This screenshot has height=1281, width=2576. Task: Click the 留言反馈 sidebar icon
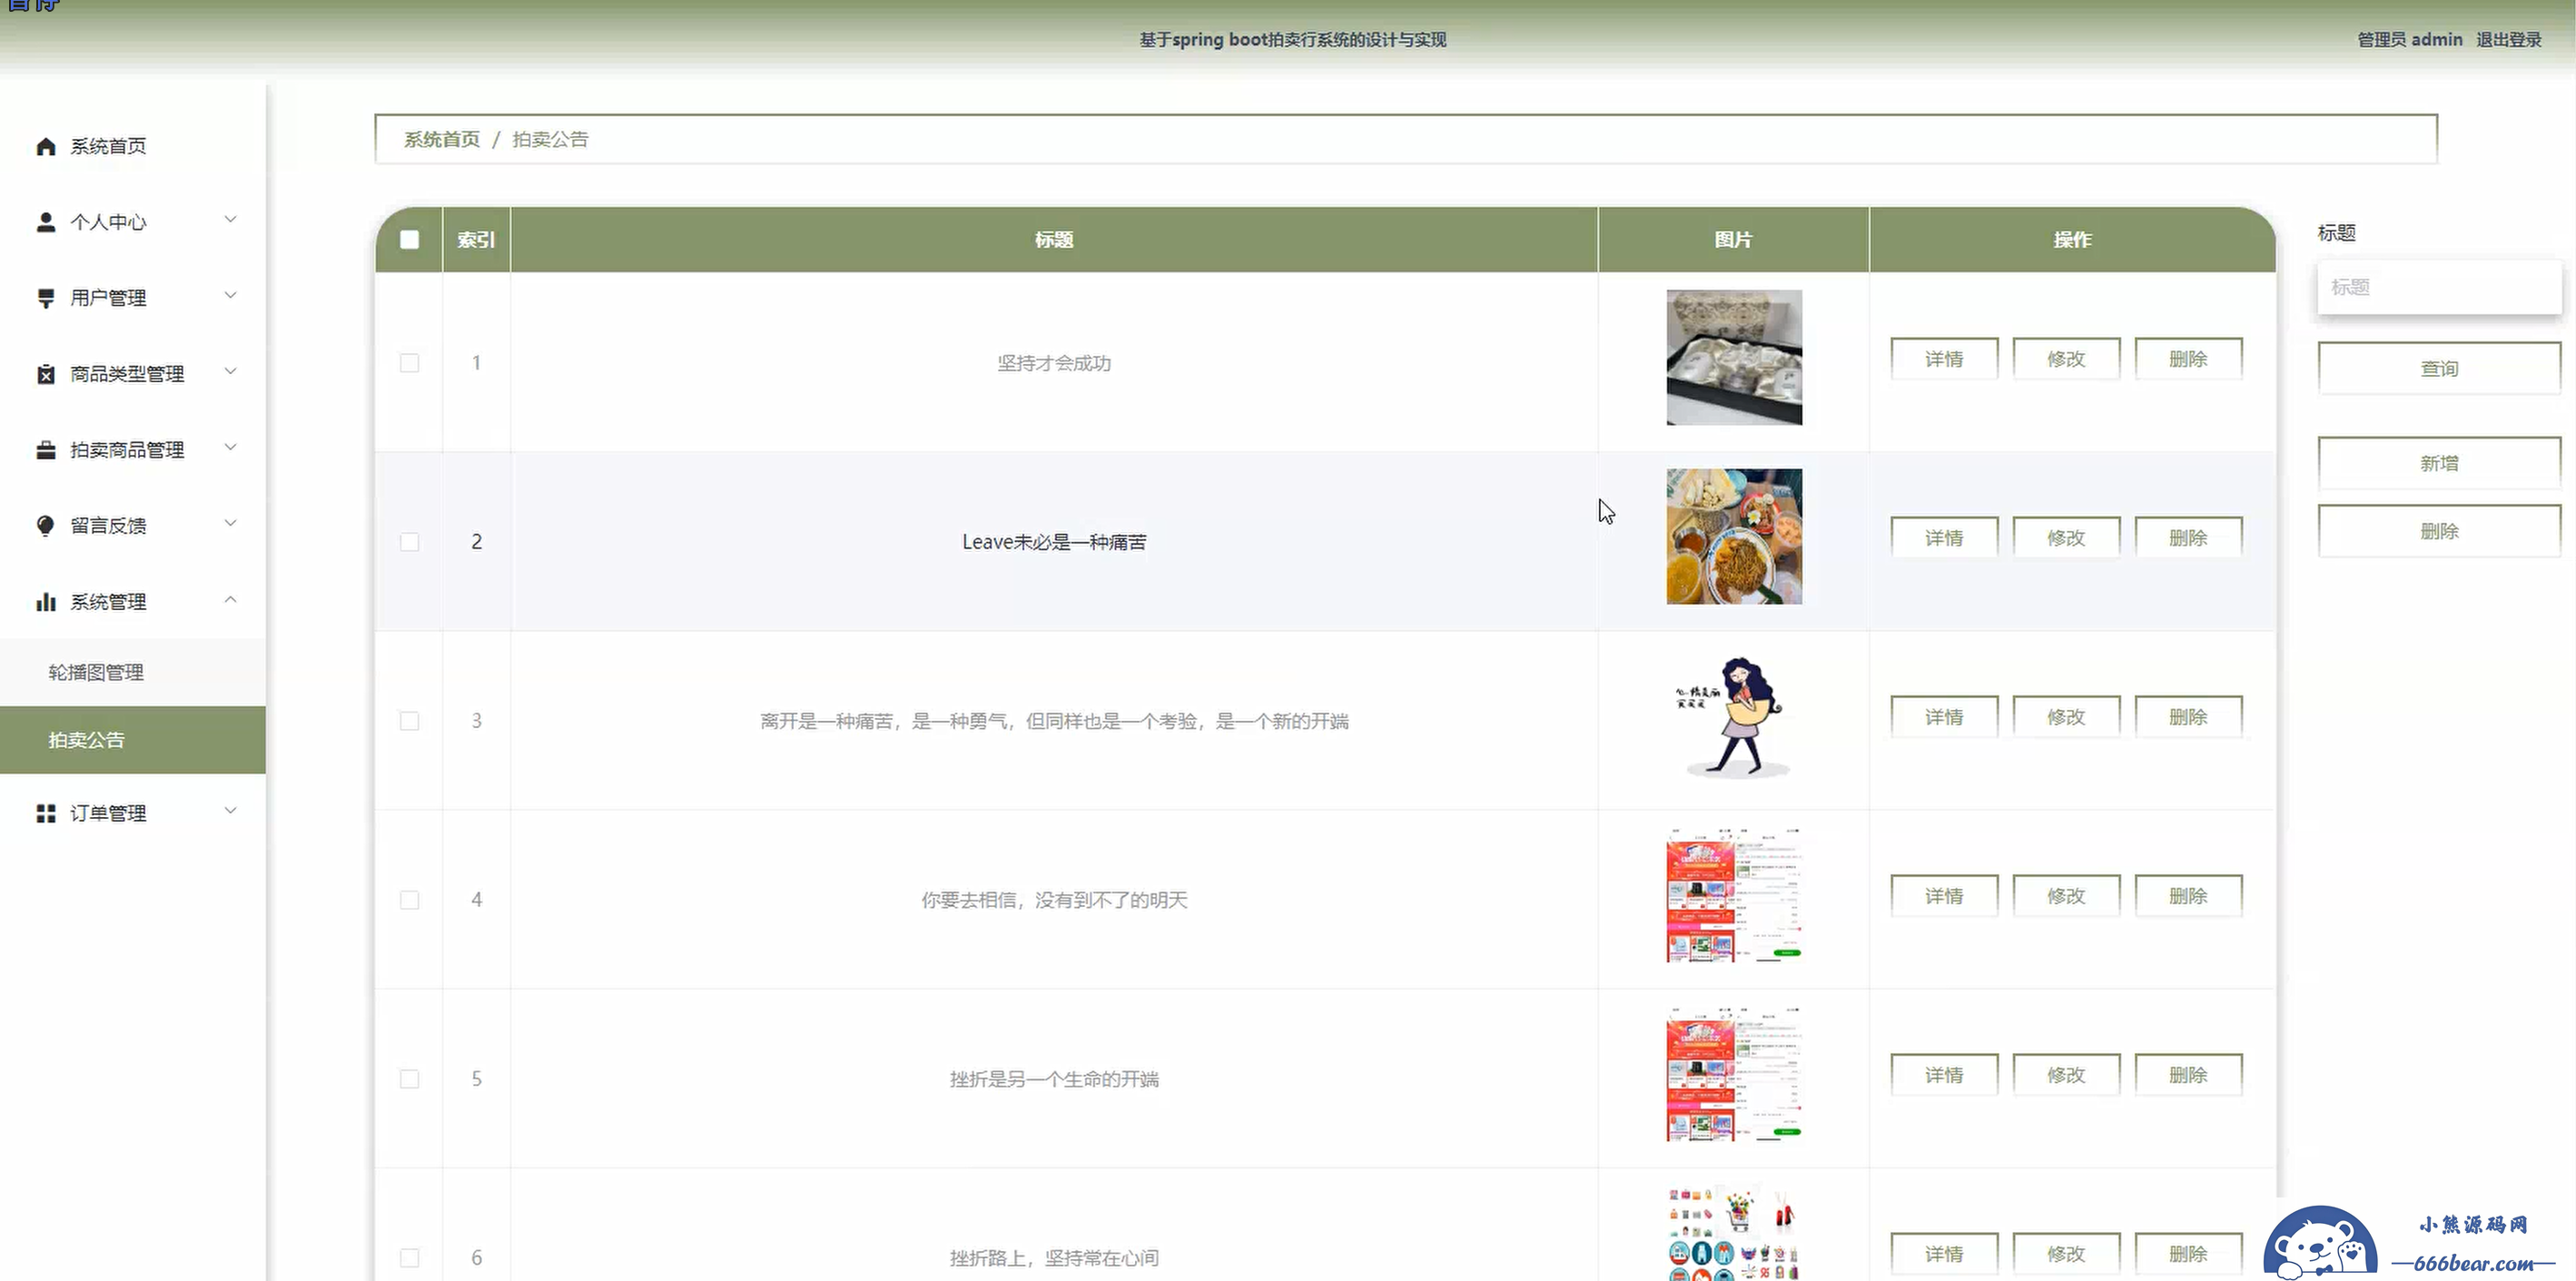point(45,526)
